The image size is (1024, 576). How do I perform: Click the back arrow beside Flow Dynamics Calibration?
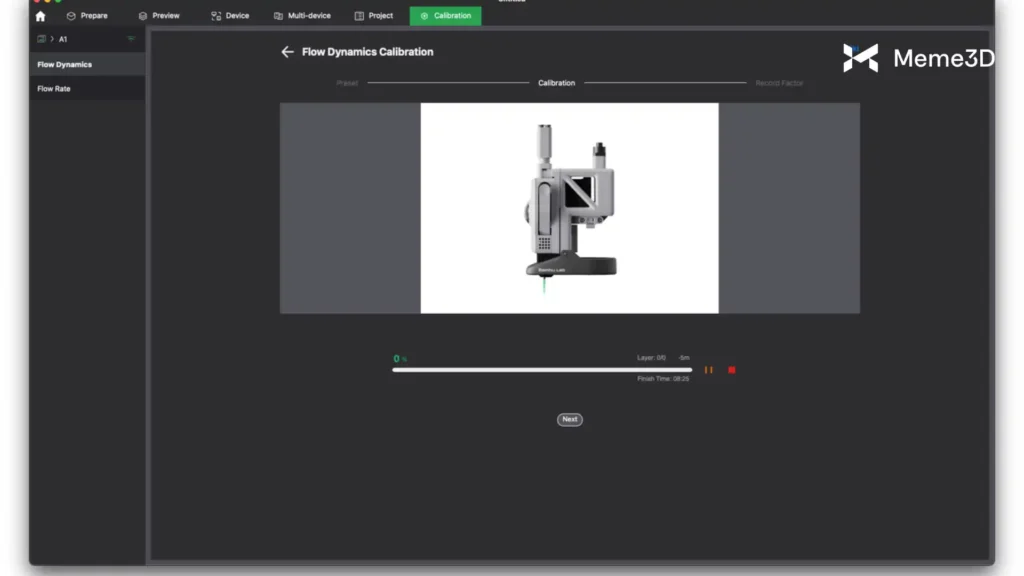[287, 52]
